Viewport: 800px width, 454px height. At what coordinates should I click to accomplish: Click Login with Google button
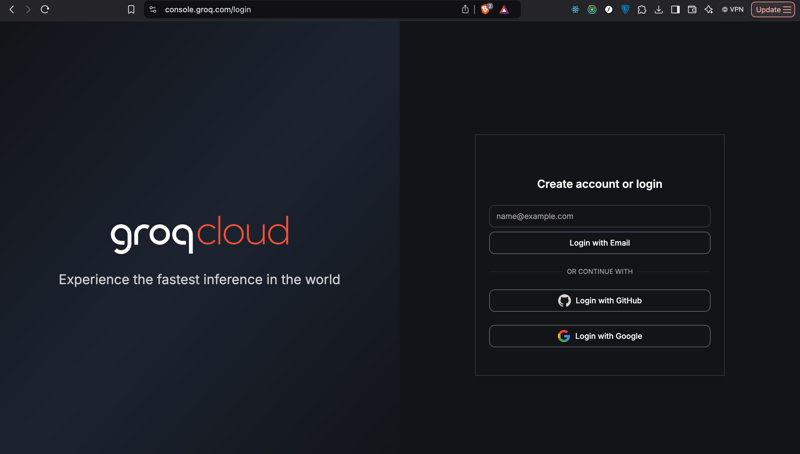pyautogui.click(x=599, y=336)
